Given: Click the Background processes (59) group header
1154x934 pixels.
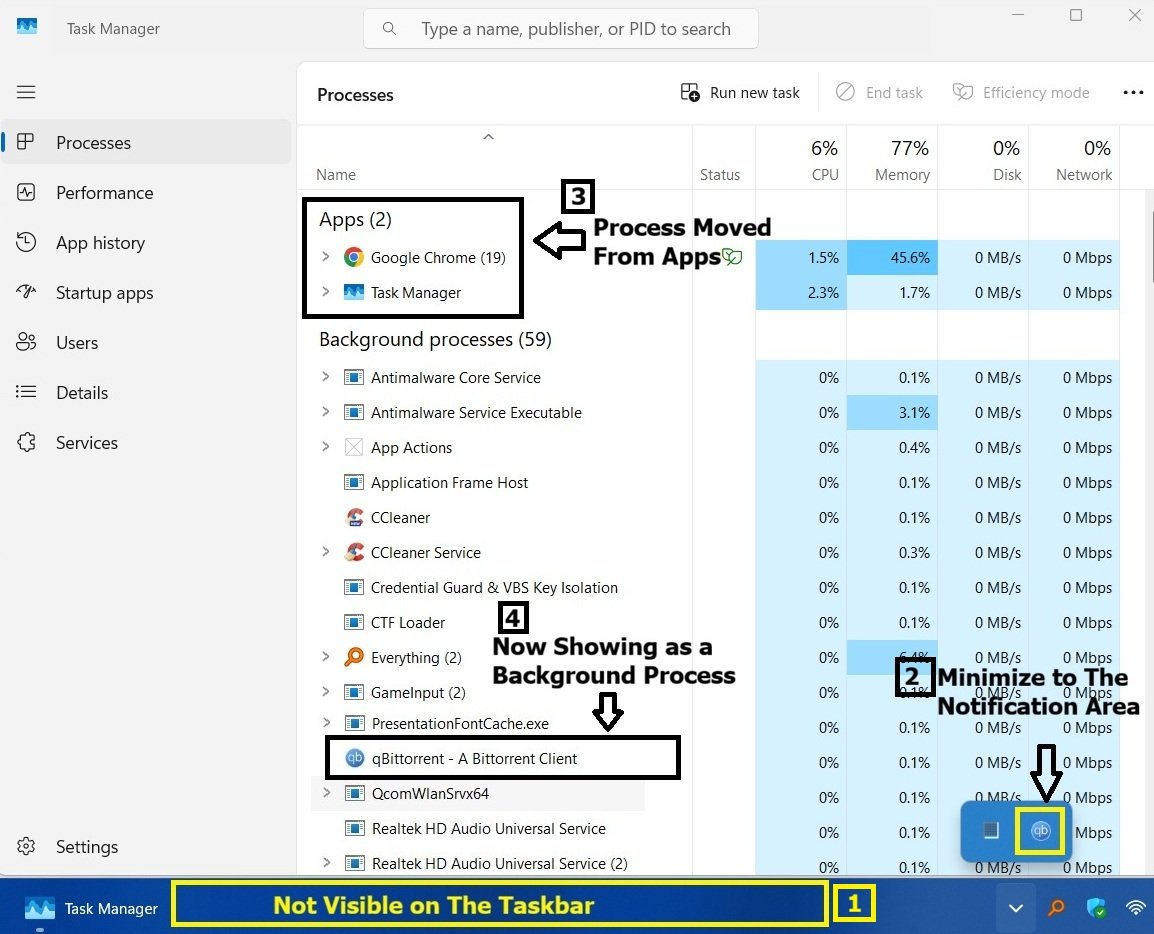Looking at the screenshot, I should 435,339.
